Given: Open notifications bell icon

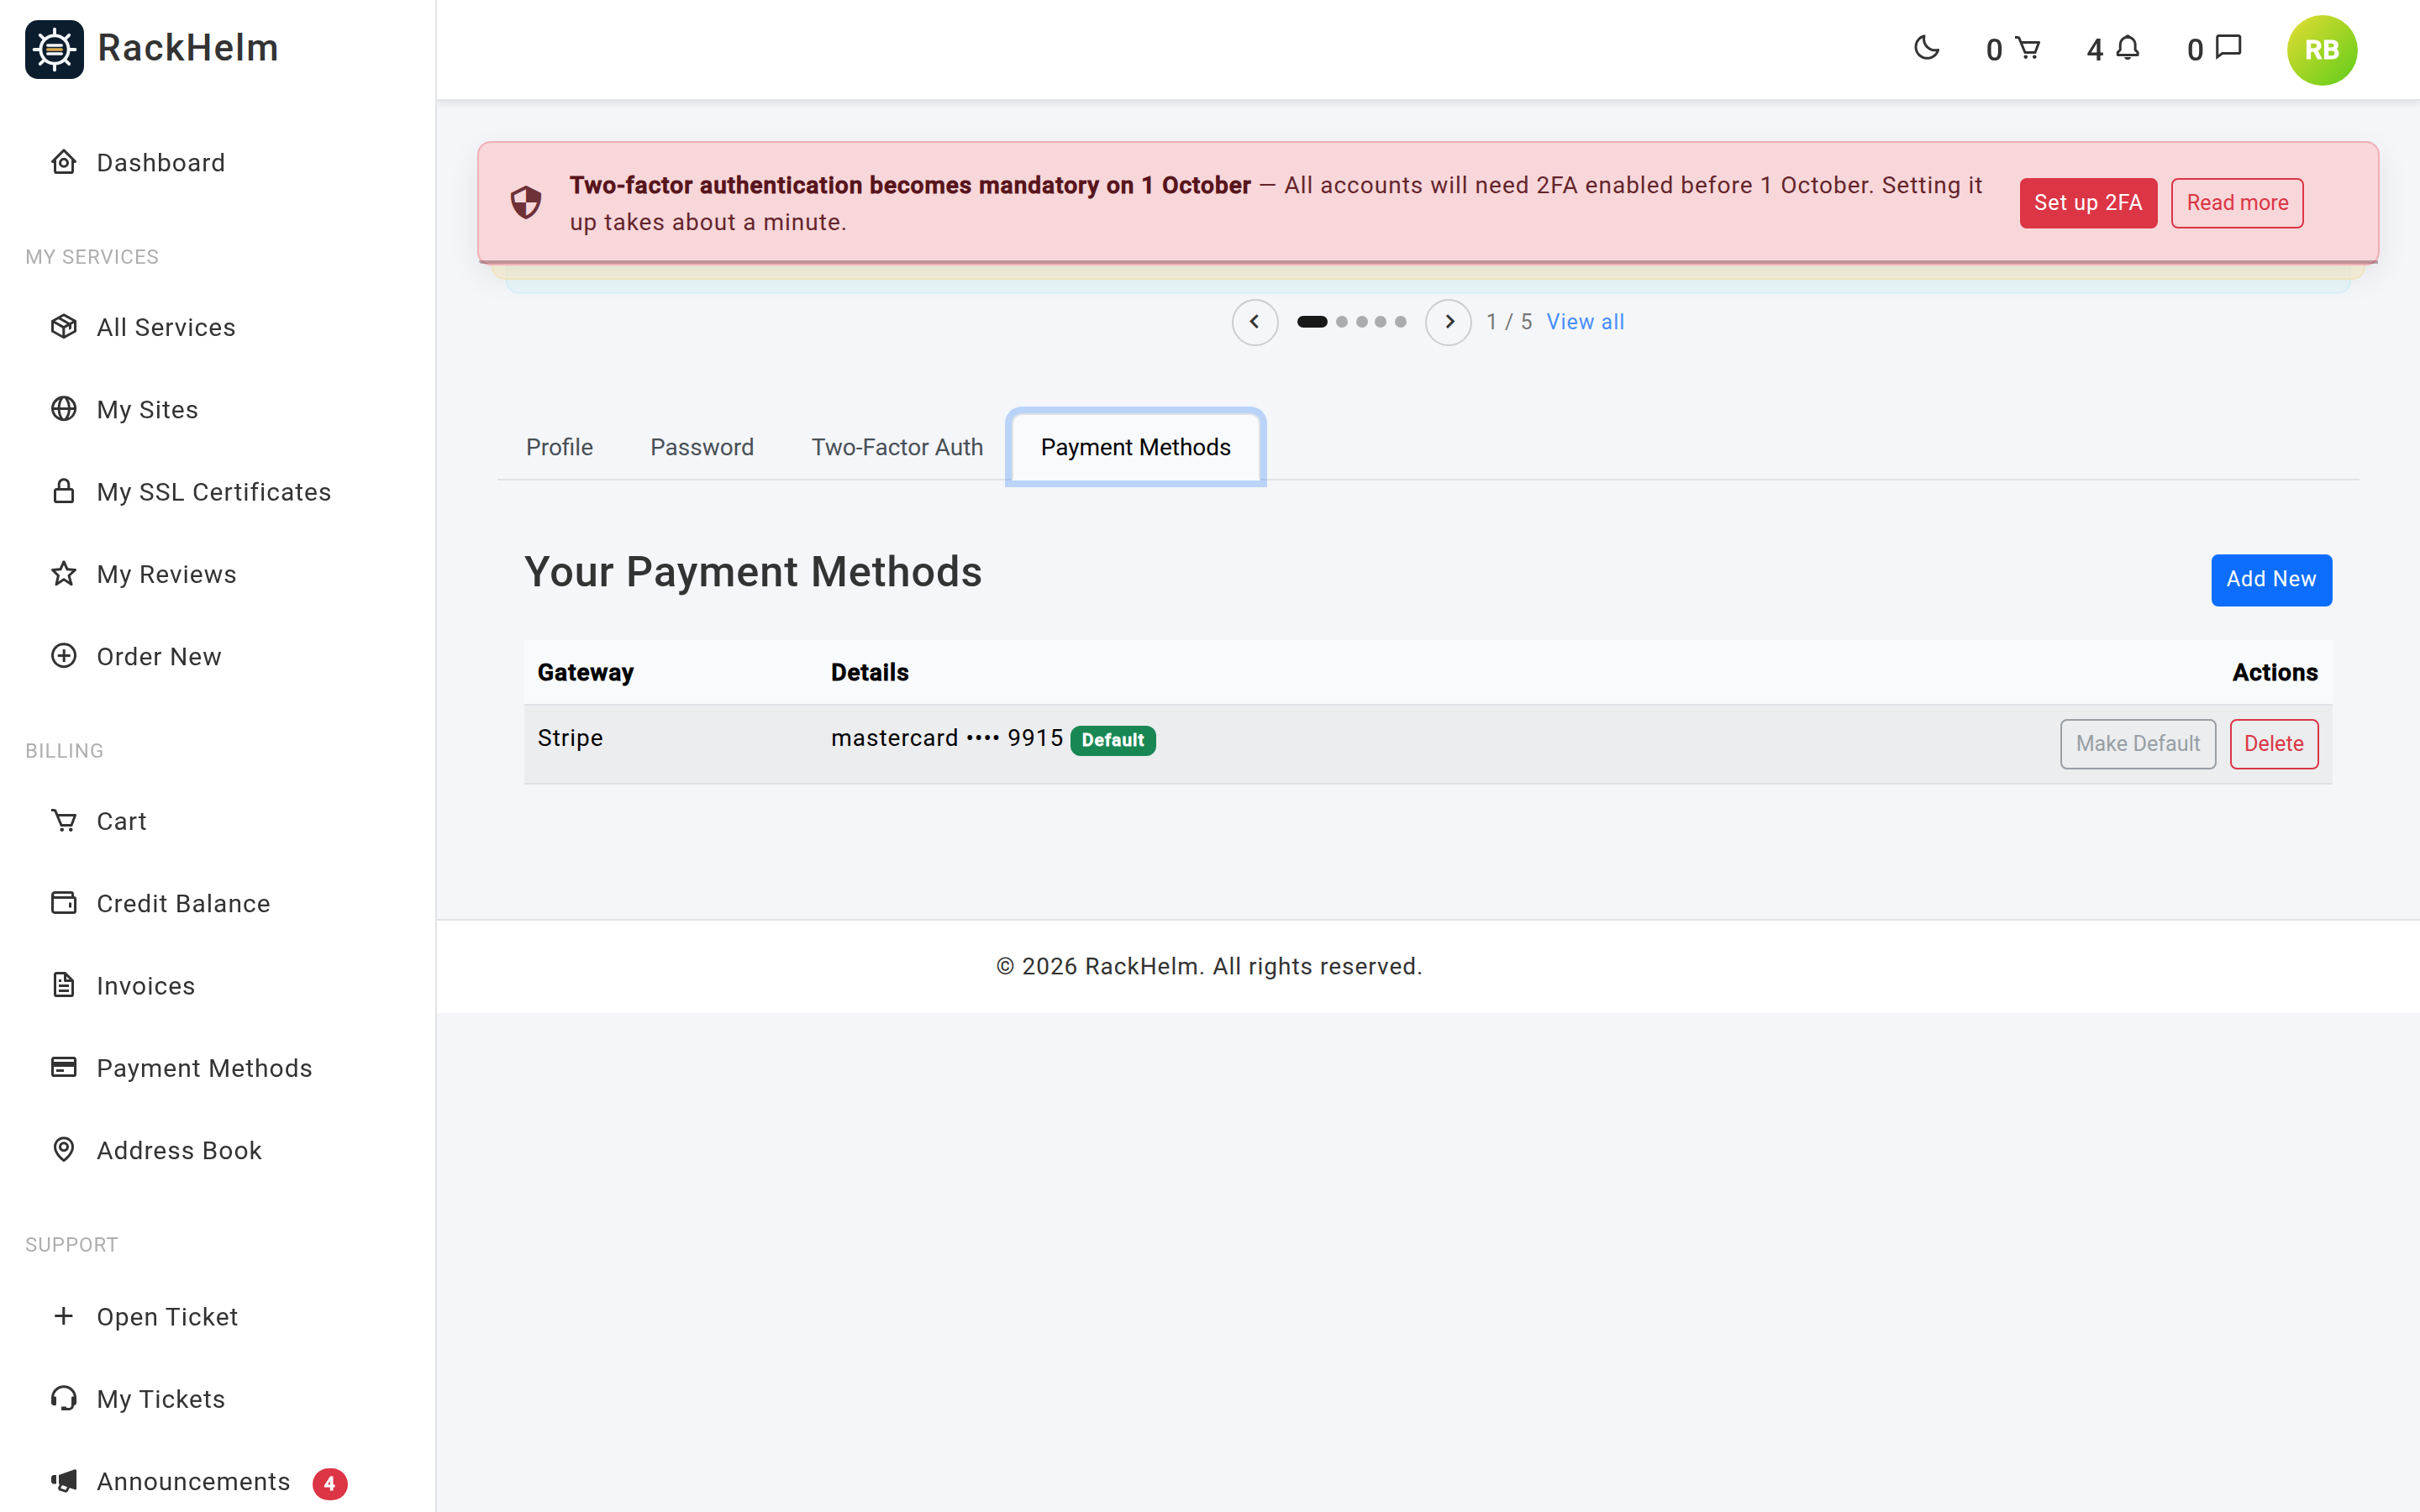Looking at the screenshot, I should coord(2128,48).
